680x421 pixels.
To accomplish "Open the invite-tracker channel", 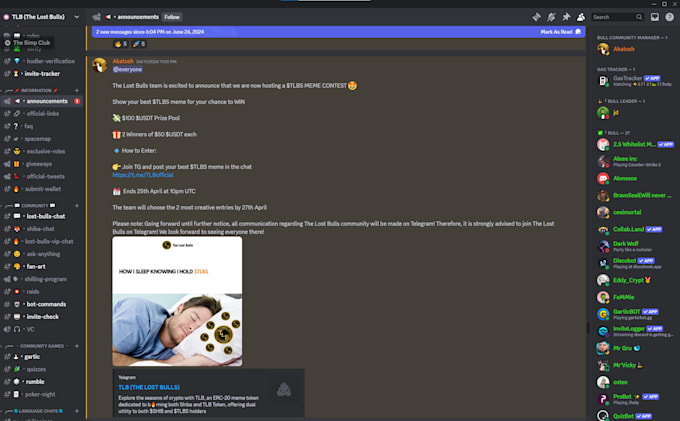I will click(x=42, y=74).
